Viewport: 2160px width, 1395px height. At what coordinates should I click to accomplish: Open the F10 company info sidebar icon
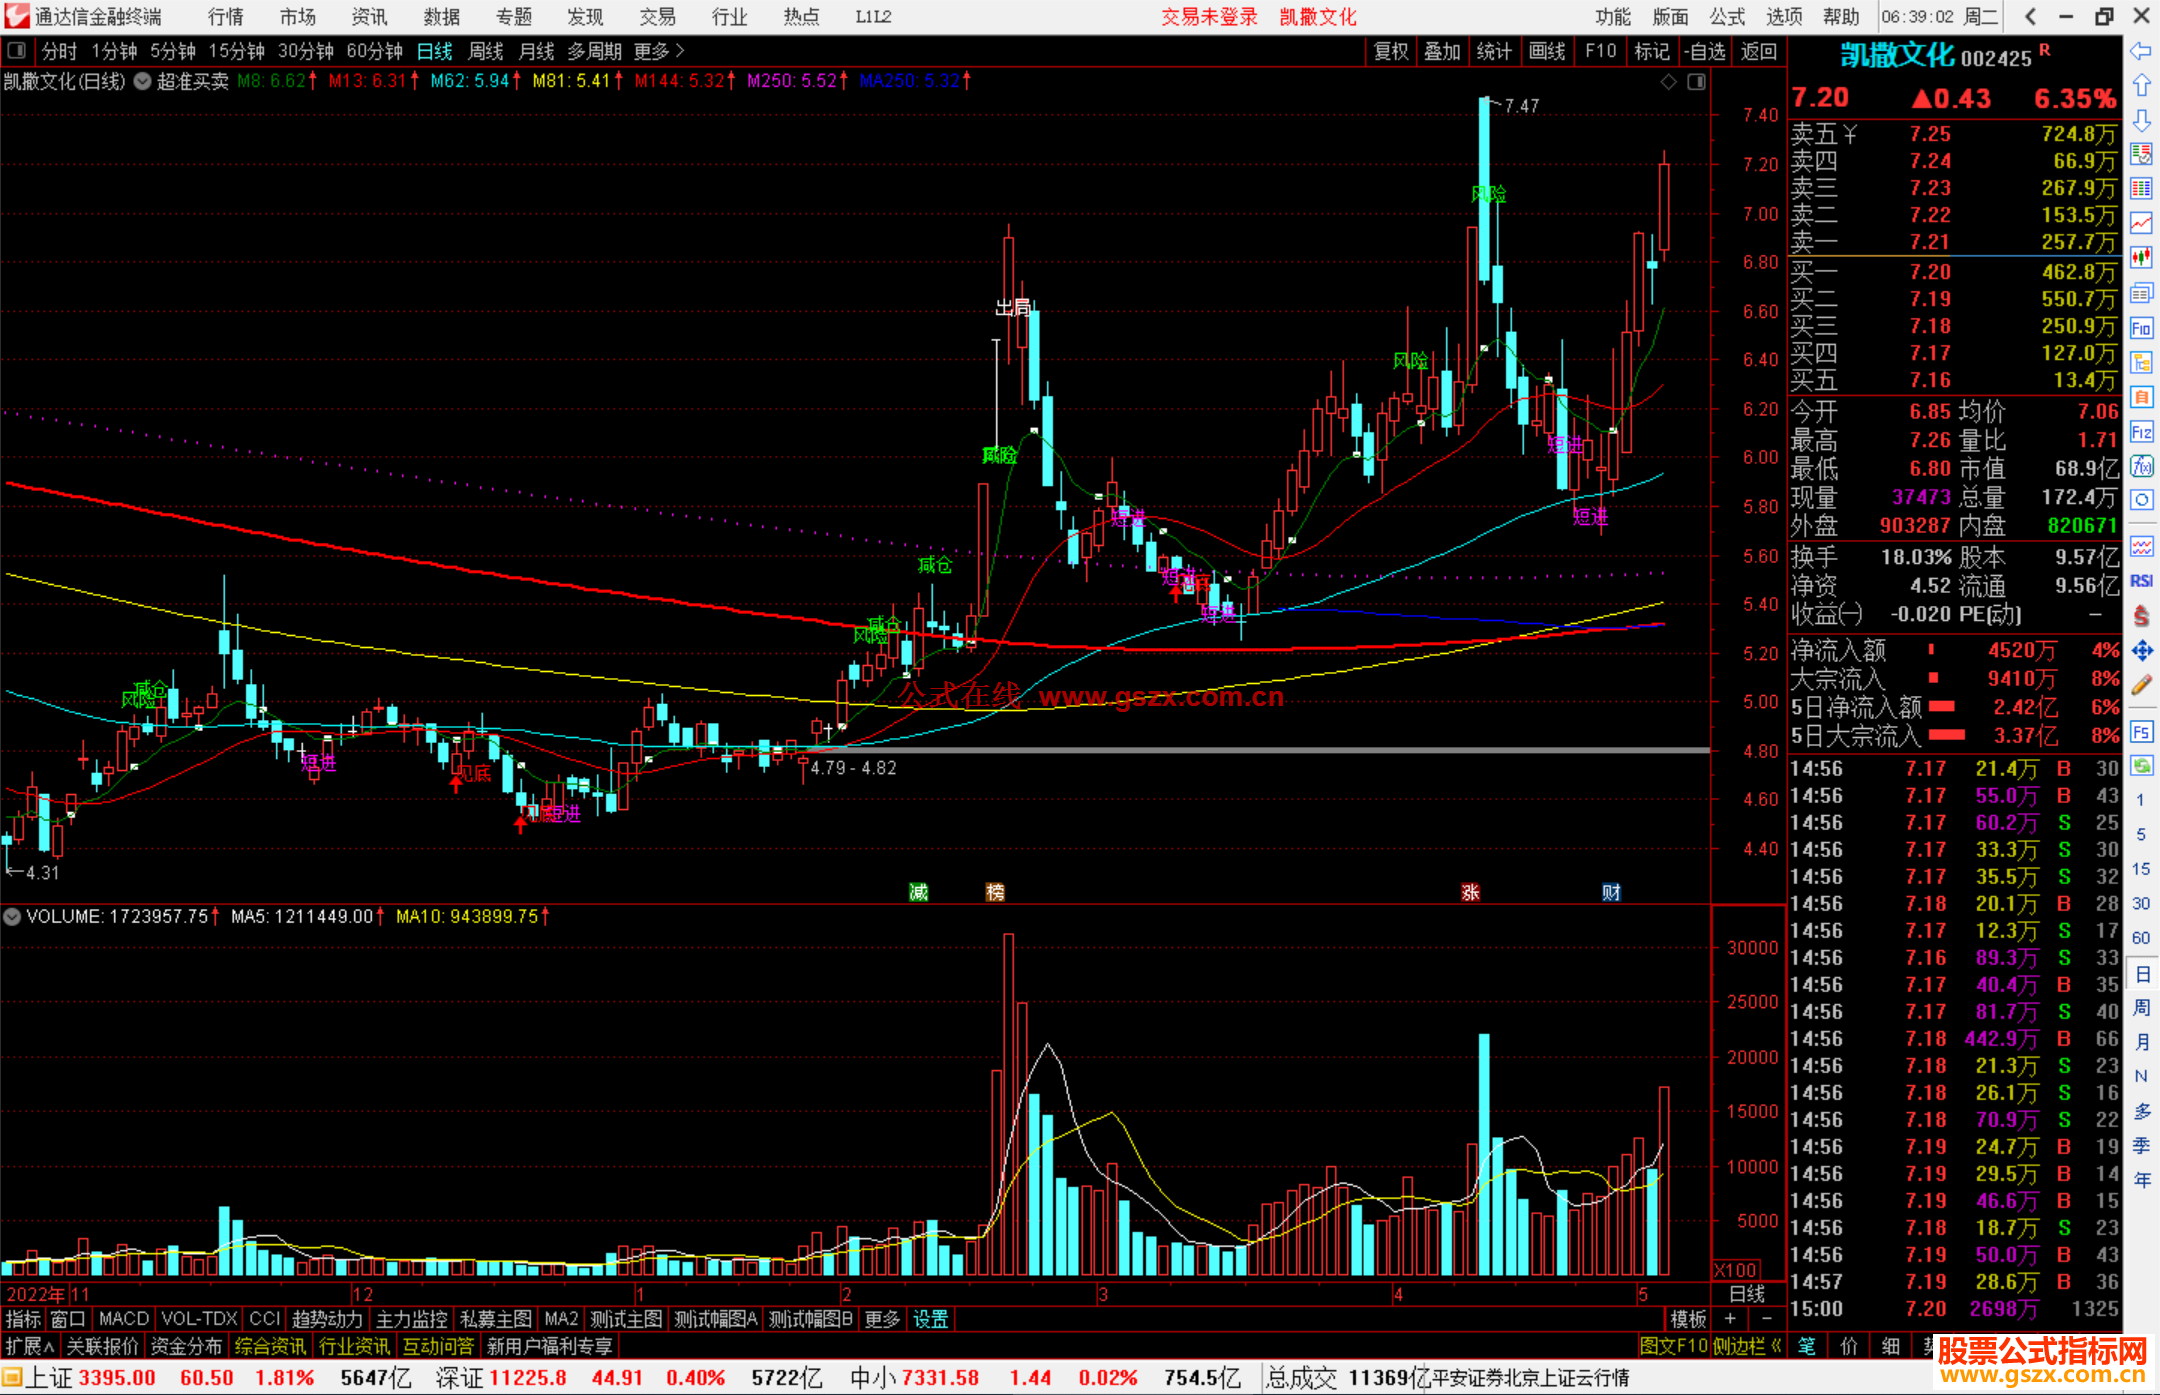pyautogui.click(x=2141, y=329)
